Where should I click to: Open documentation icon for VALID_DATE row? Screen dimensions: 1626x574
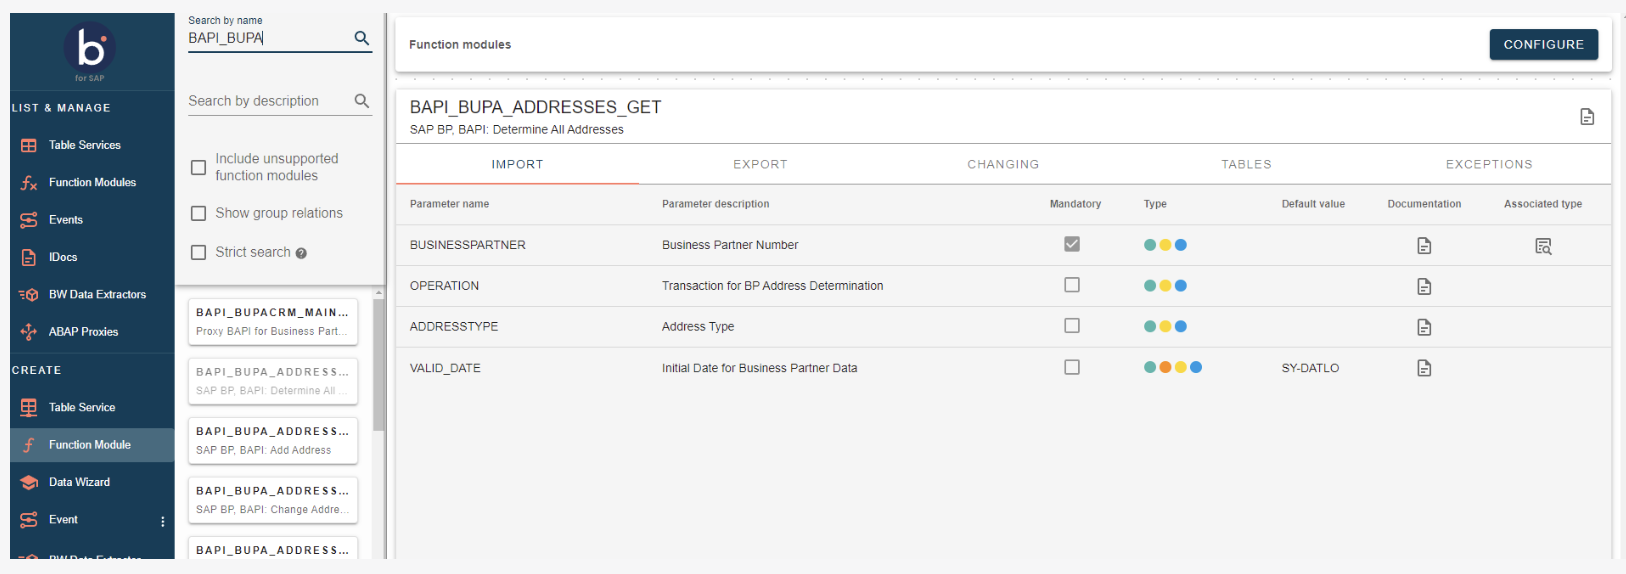tap(1424, 368)
